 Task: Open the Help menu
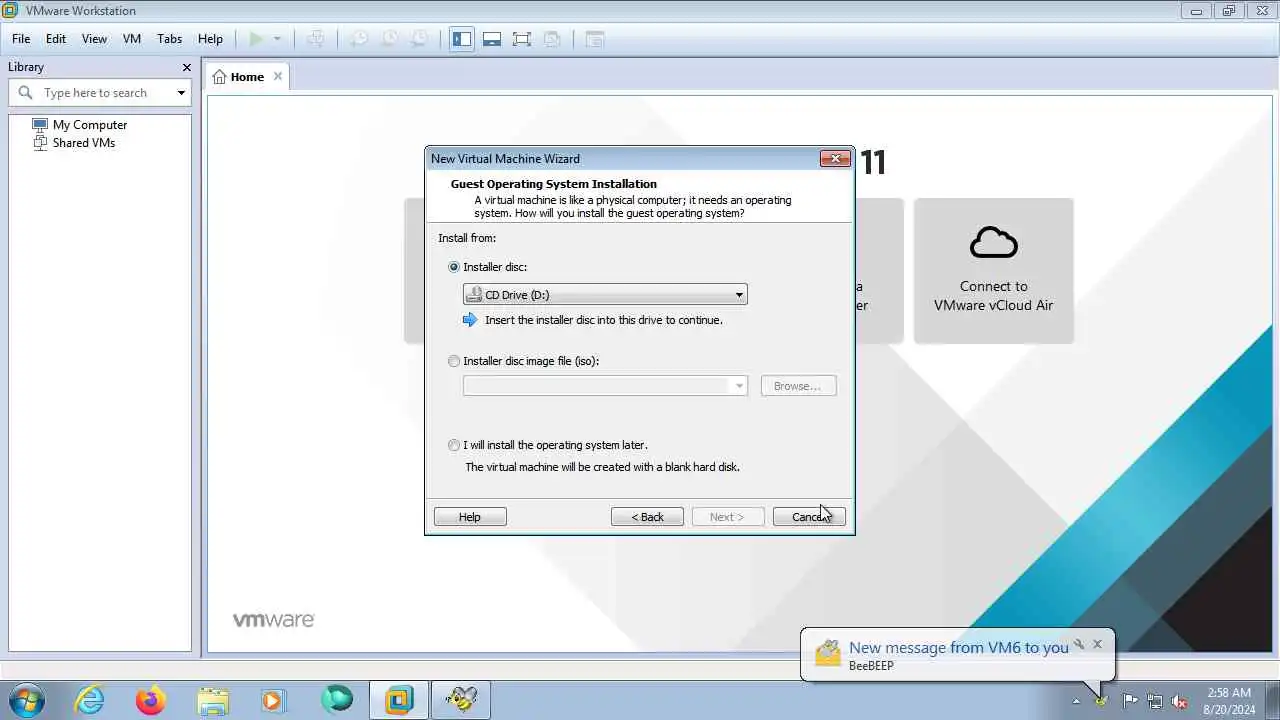pos(210,39)
